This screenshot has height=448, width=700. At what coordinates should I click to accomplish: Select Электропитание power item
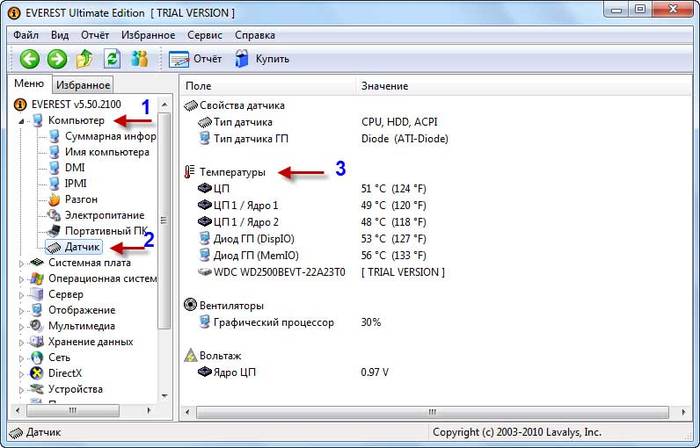tap(104, 215)
